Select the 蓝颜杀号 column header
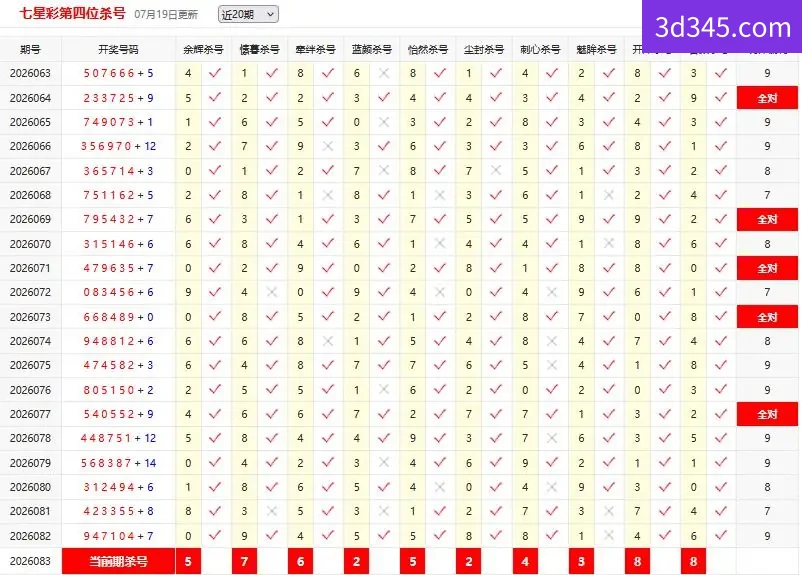 (x=372, y=50)
